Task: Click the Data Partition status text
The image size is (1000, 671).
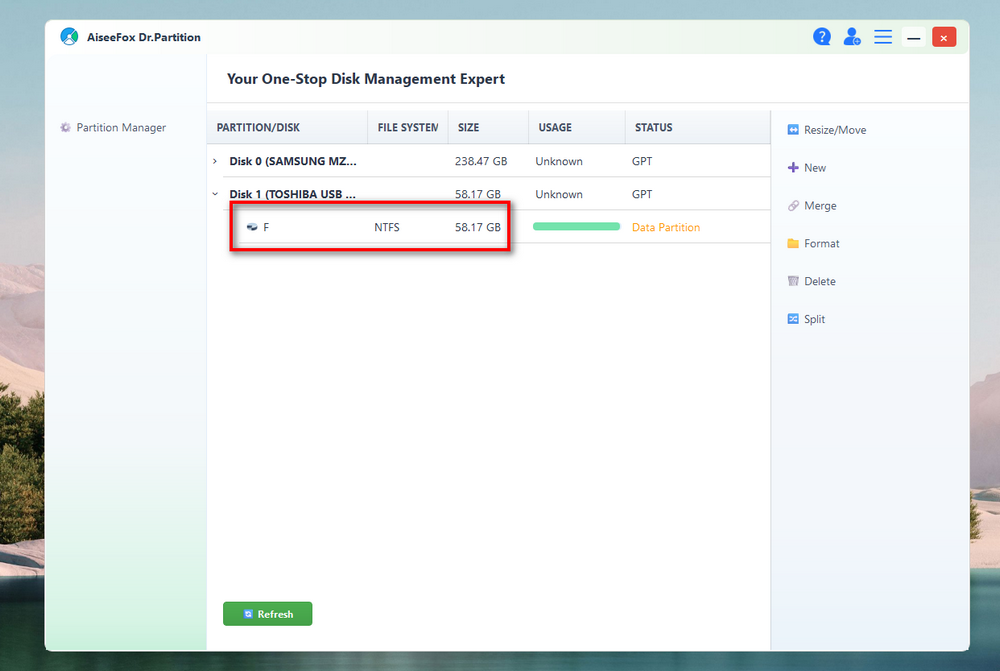Action: coord(666,228)
